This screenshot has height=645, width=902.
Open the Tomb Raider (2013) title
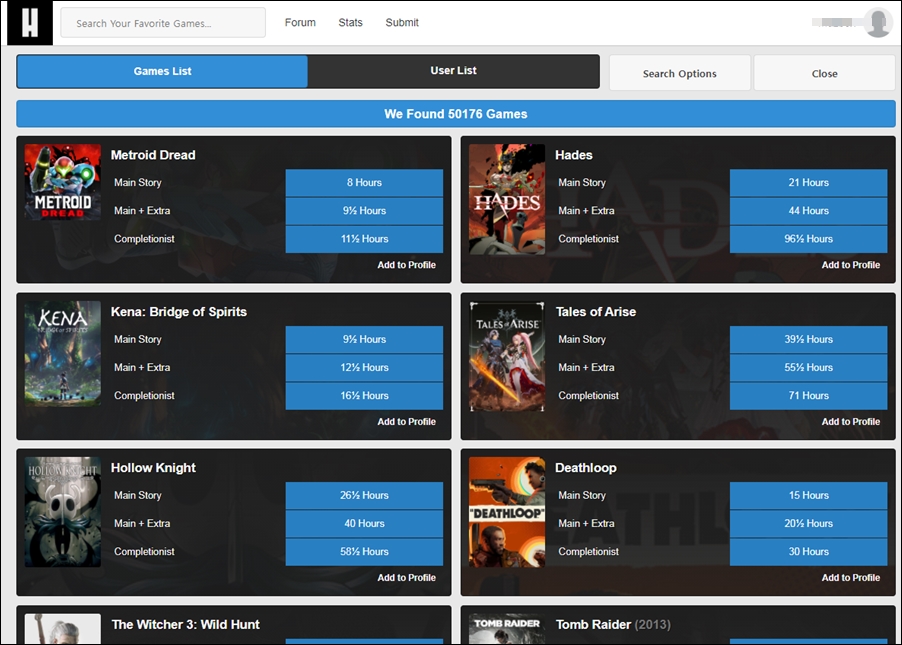point(613,624)
